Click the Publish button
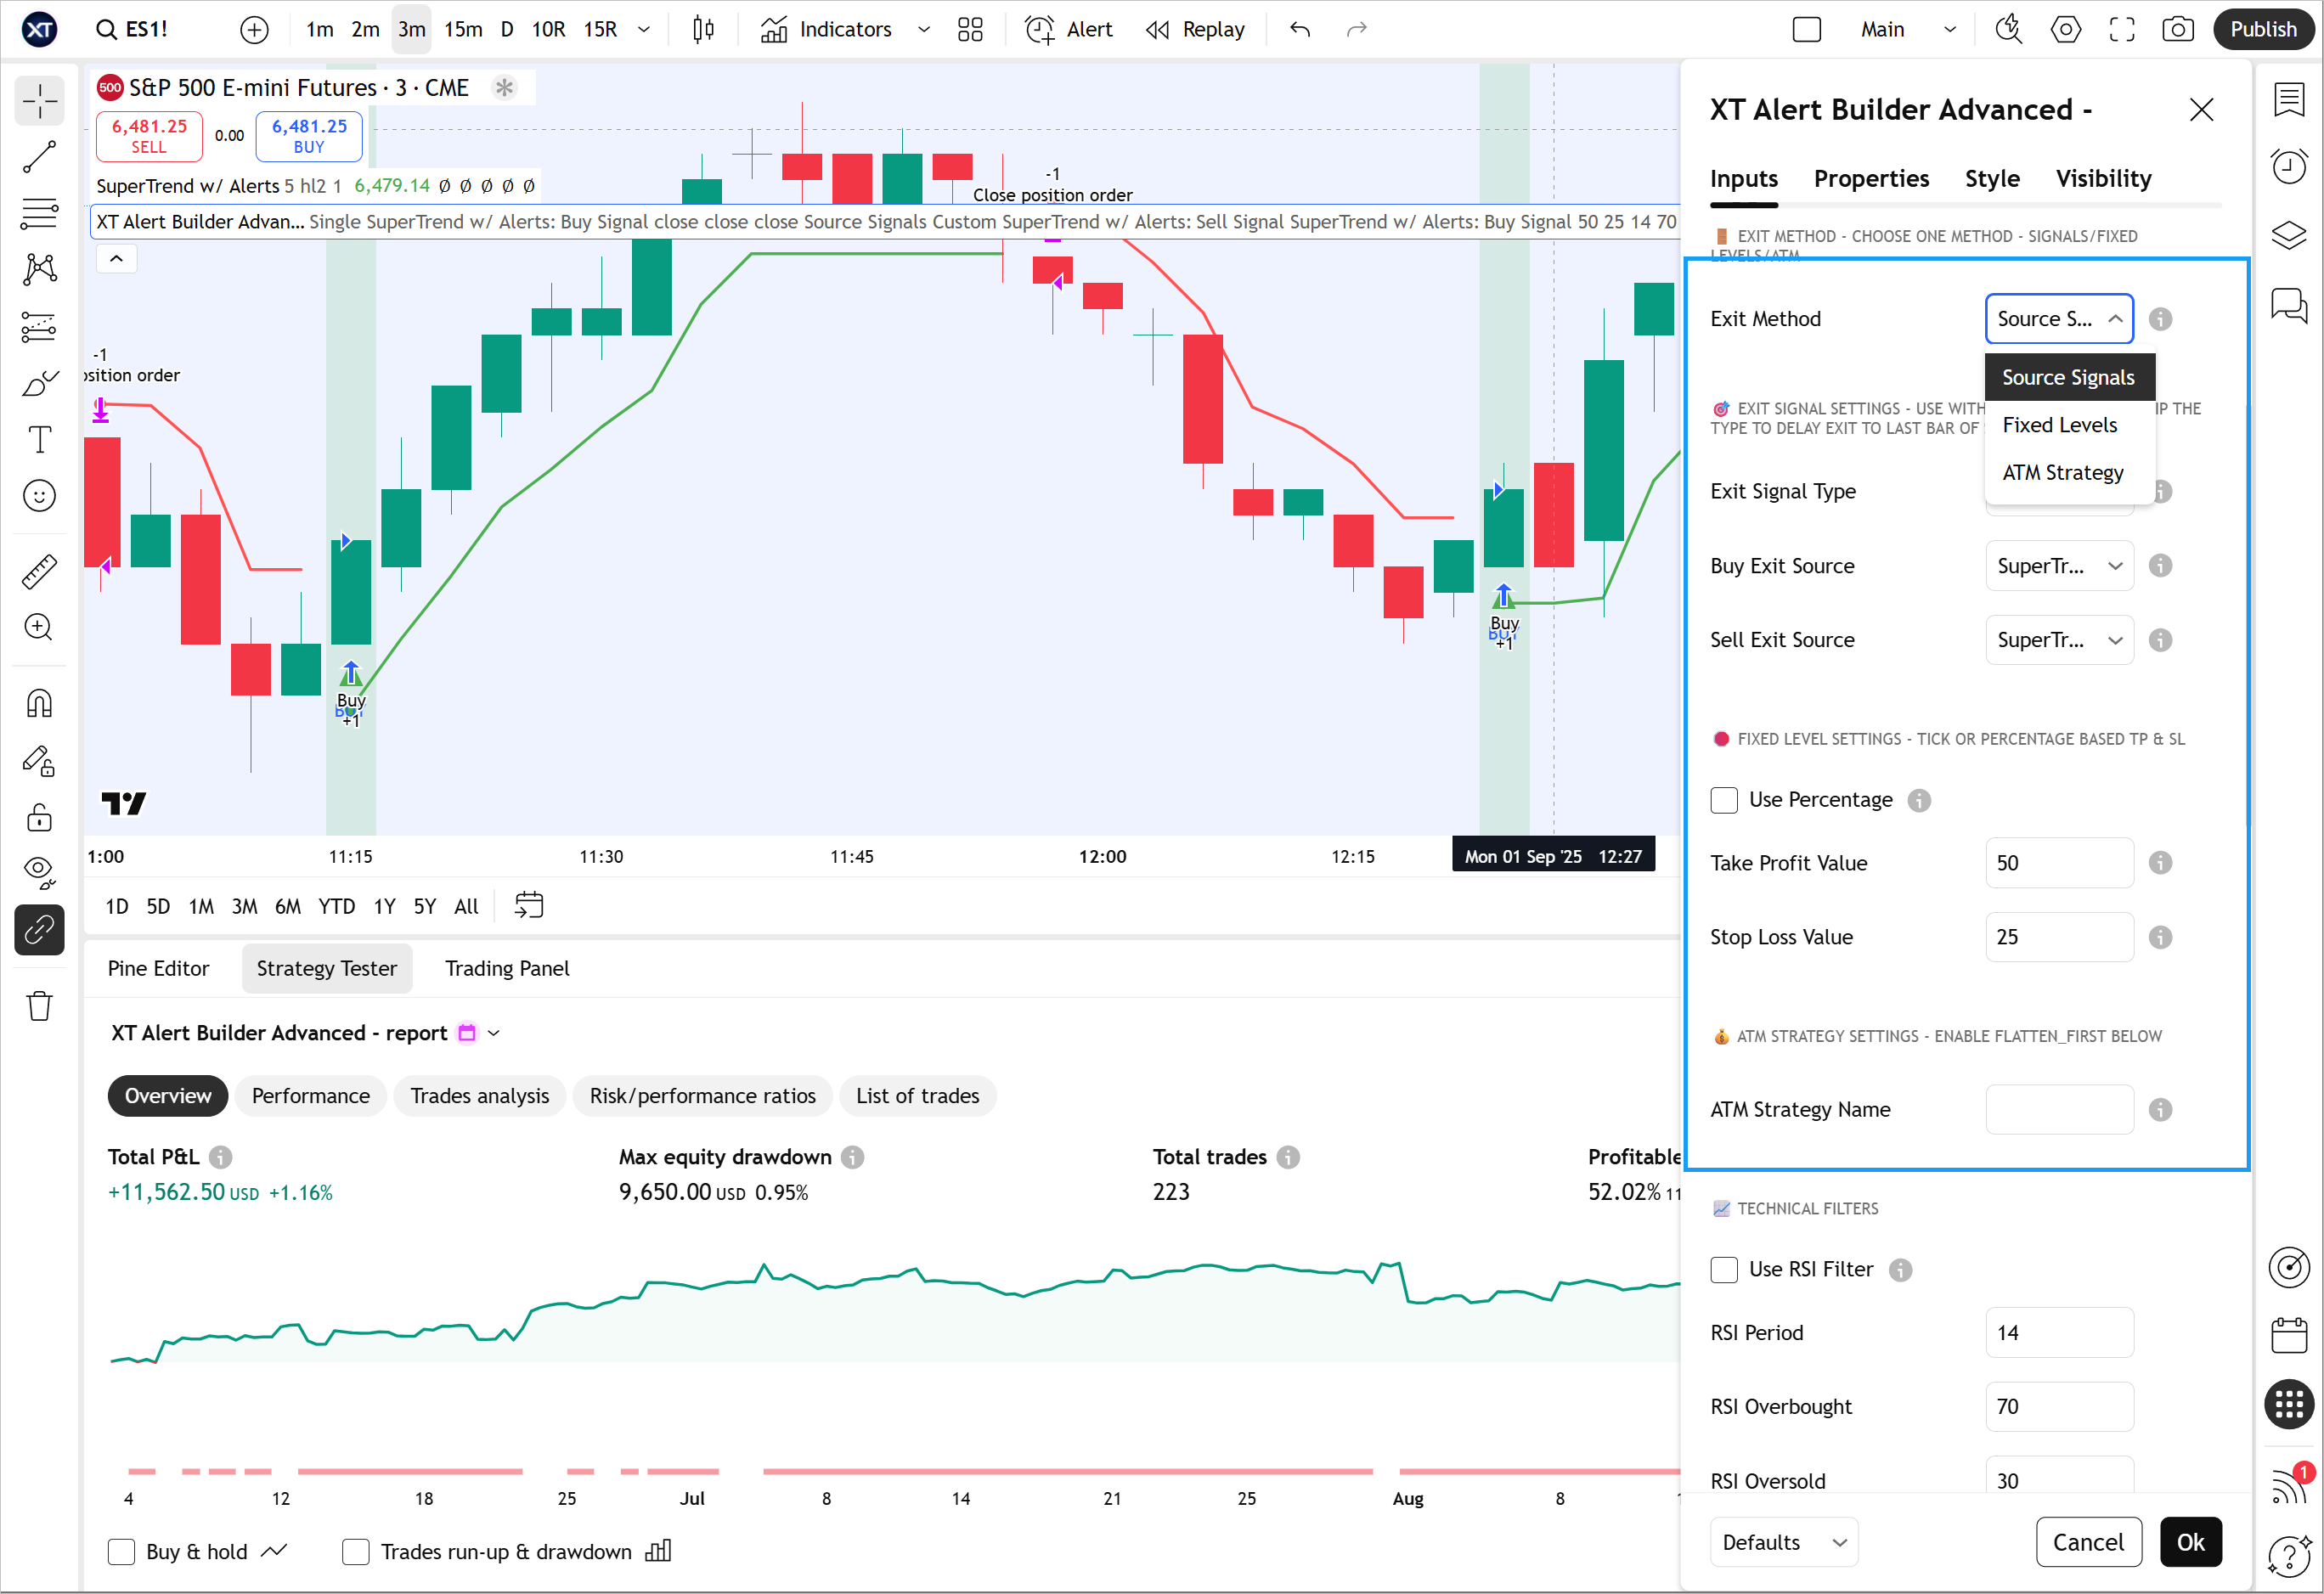2324x1594 pixels. coord(2263,29)
